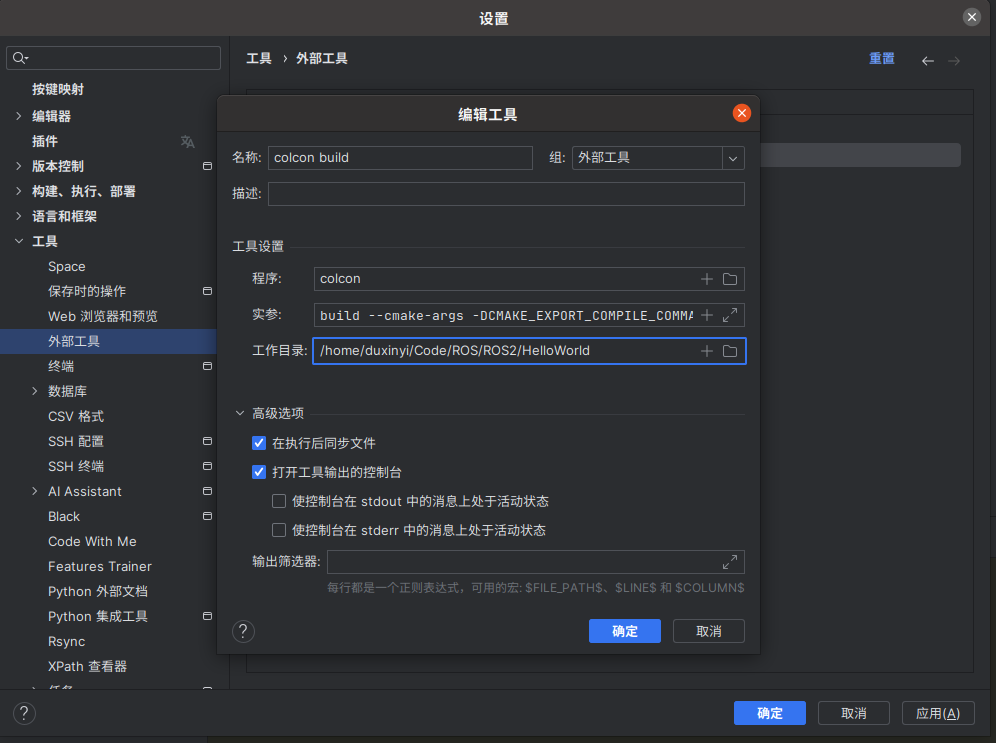Open help for the 设置 window

[24, 713]
